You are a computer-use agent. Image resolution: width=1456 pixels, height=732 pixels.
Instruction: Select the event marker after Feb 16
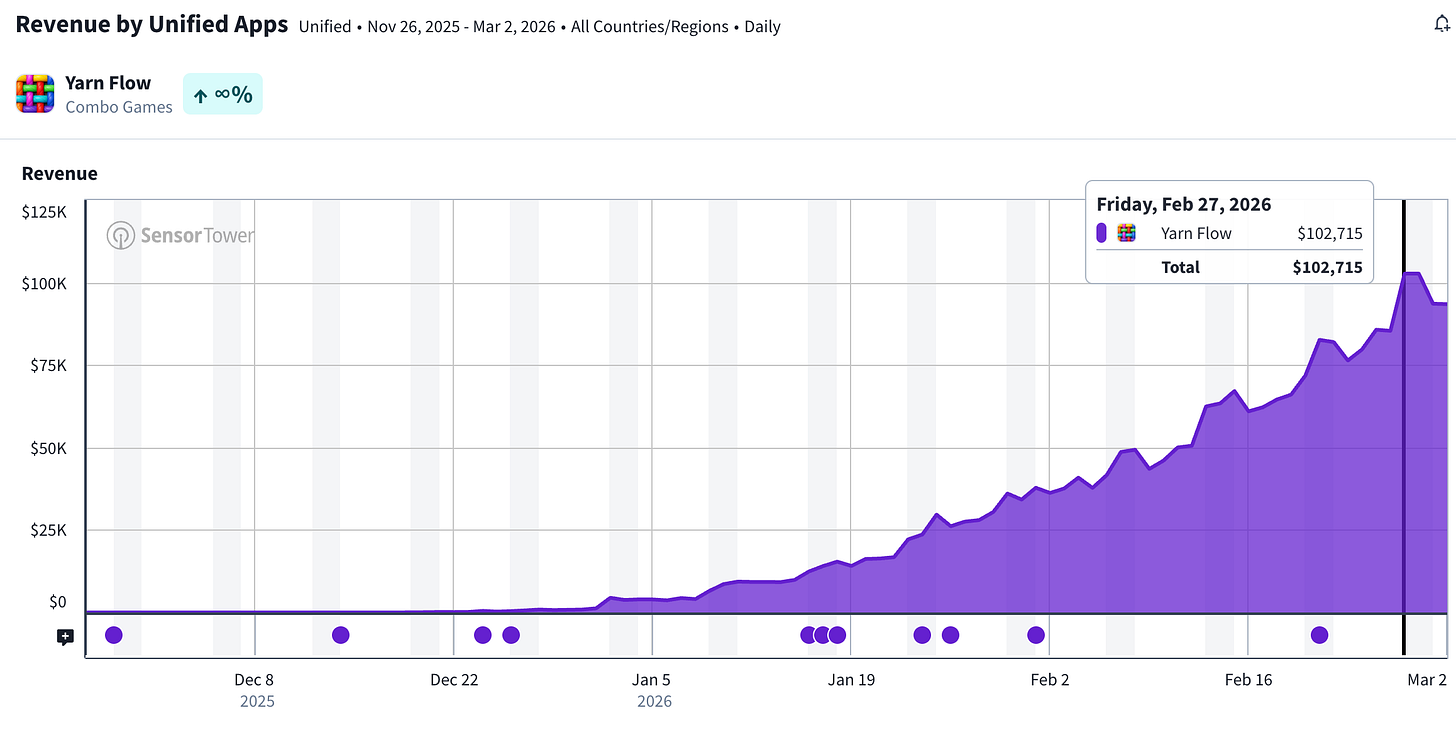[x=1319, y=635]
